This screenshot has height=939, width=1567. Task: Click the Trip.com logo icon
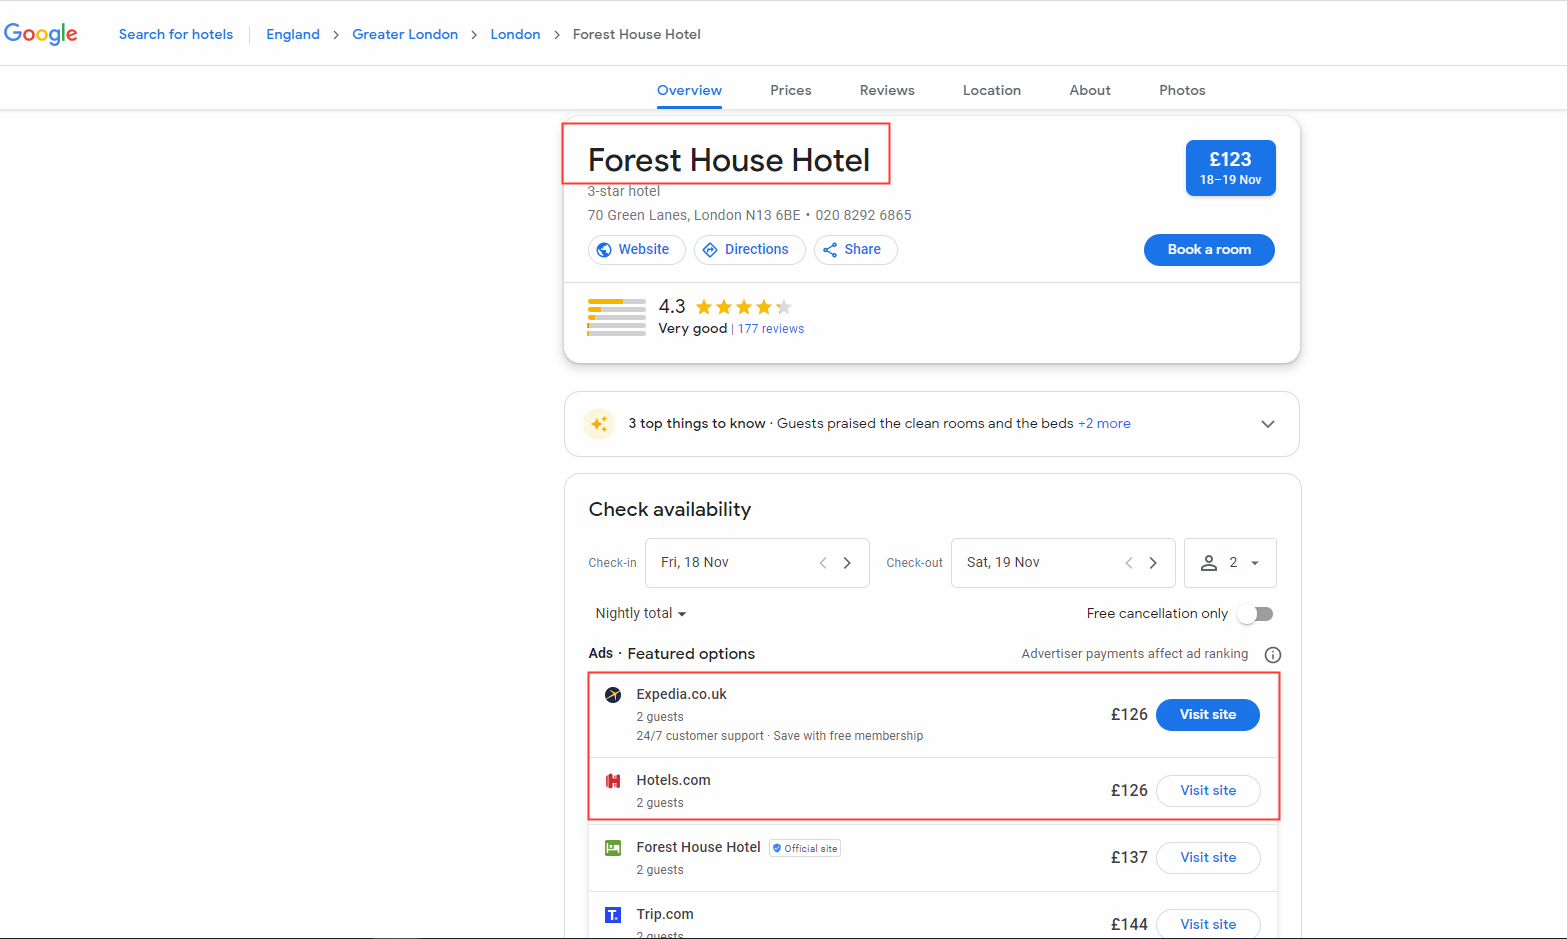coord(613,915)
